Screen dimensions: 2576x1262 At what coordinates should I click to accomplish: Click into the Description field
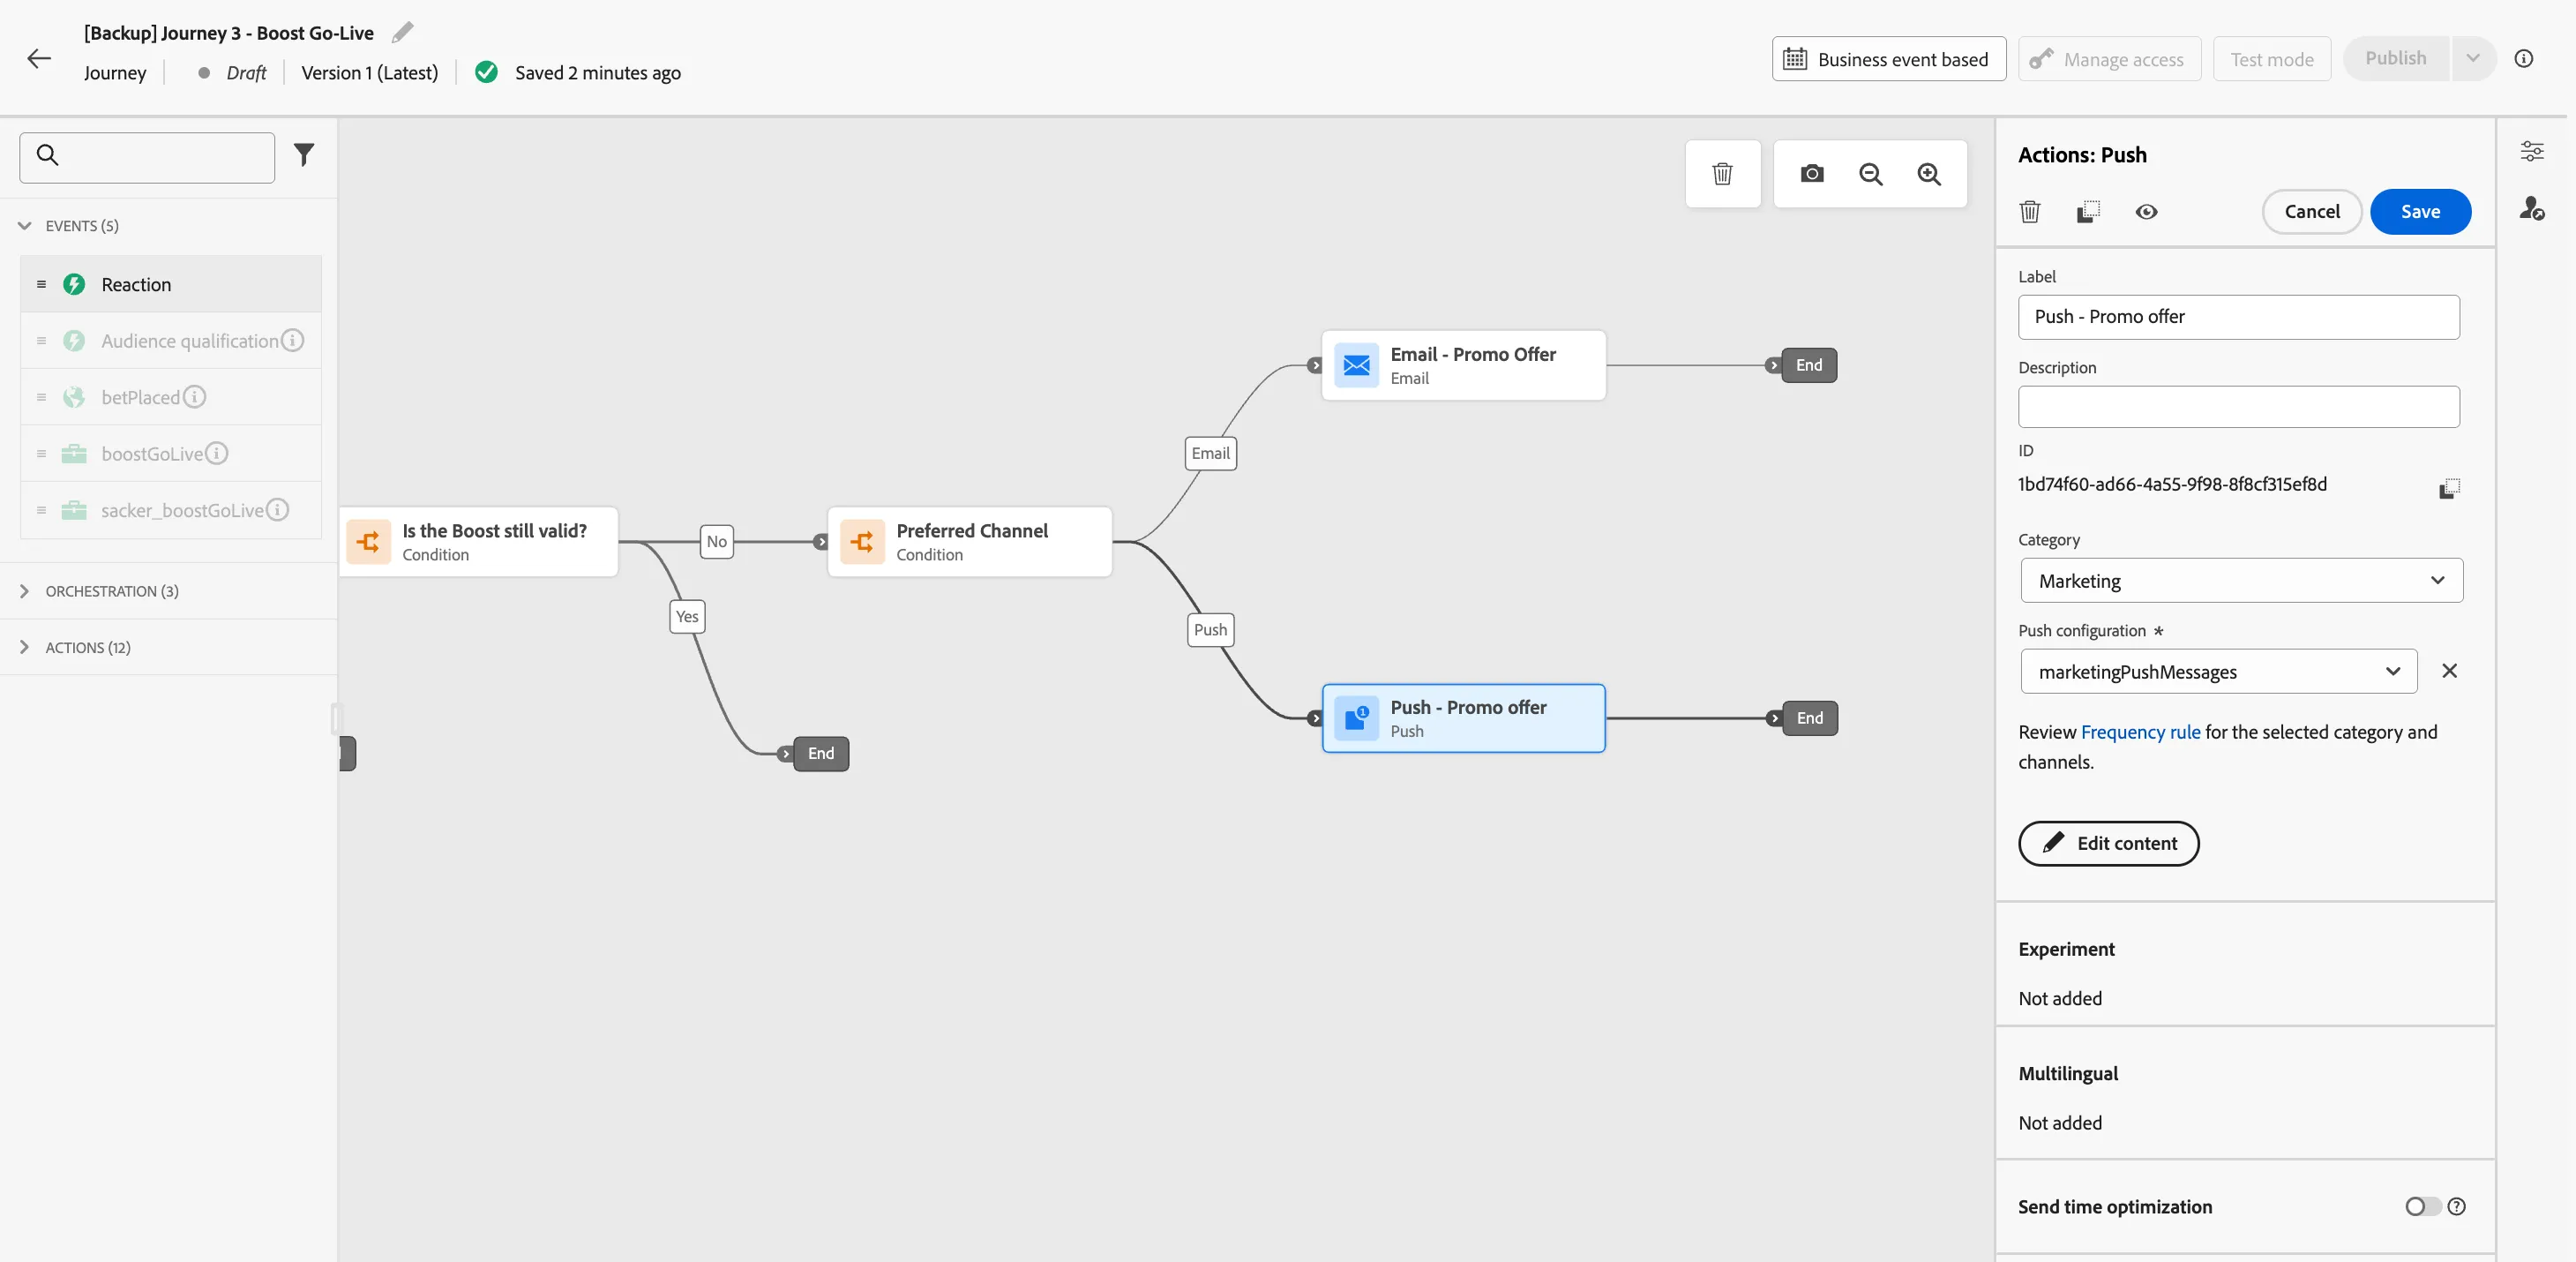click(2238, 408)
